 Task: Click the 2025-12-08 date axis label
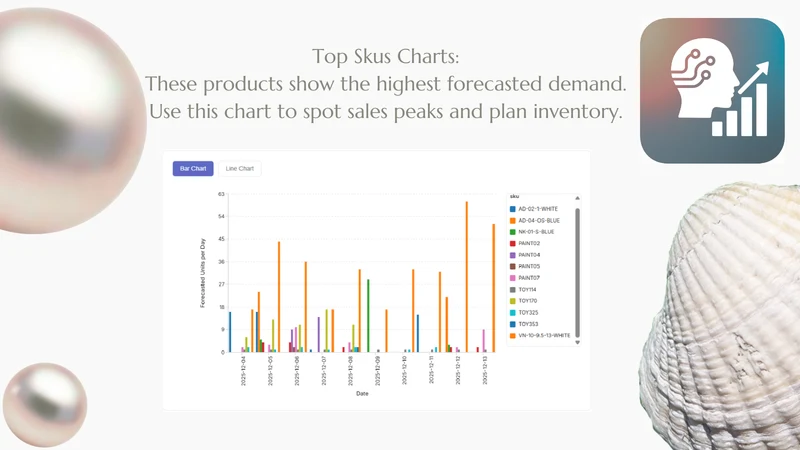(x=351, y=371)
